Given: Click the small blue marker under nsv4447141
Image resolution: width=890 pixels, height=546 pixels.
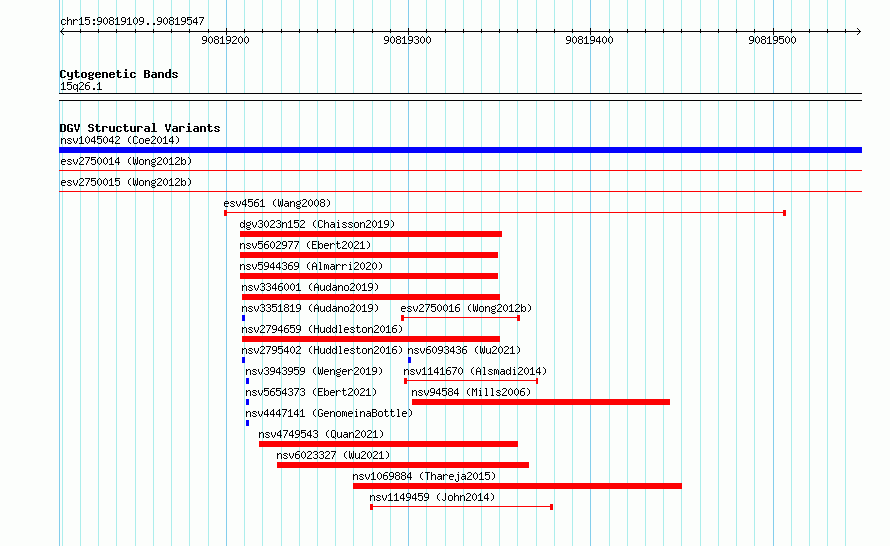Looking at the screenshot, I should [247, 423].
